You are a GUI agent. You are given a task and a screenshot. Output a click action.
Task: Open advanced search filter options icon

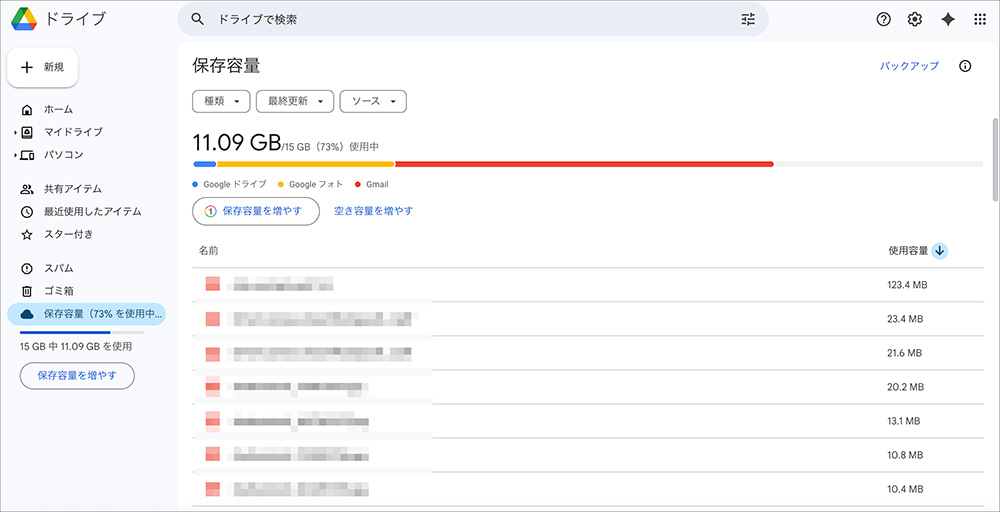point(748,20)
